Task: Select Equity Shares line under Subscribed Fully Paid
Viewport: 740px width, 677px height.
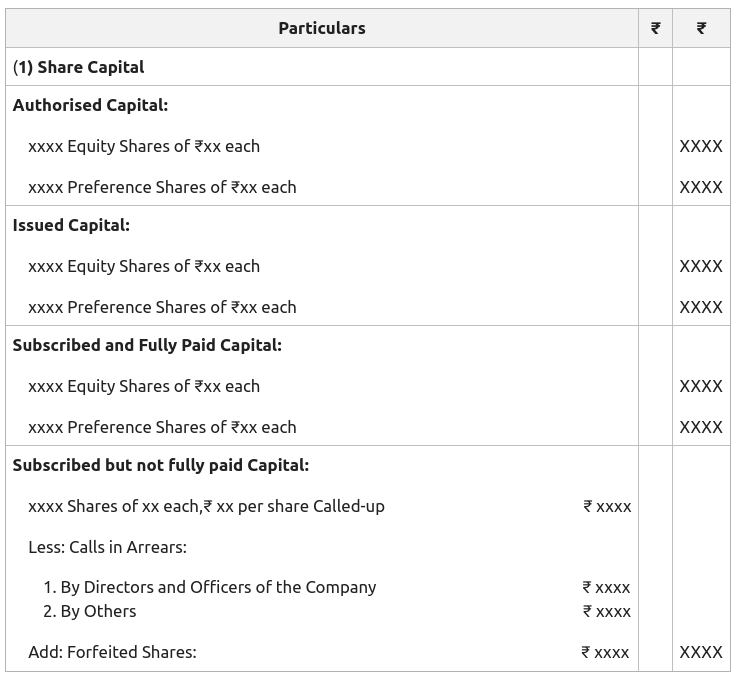Action: coord(144,386)
